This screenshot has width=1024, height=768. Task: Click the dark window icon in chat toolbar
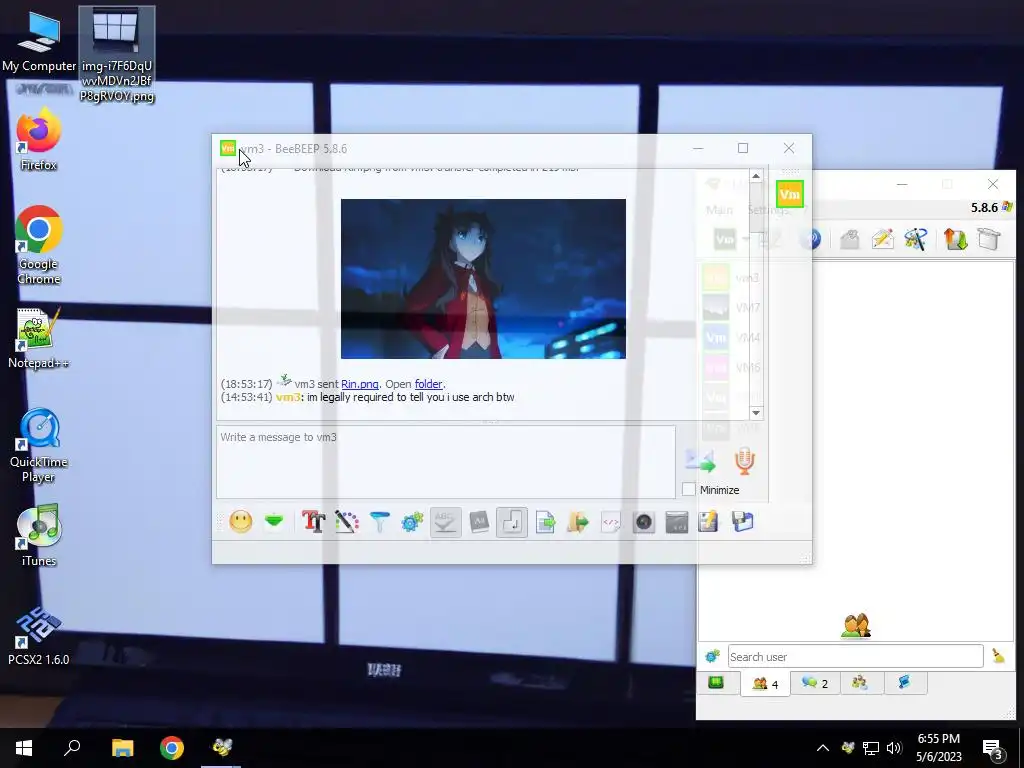(x=677, y=522)
